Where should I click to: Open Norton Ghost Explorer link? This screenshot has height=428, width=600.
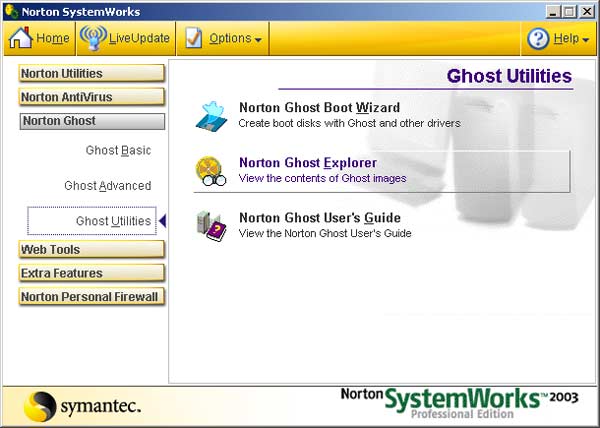[308, 163]
